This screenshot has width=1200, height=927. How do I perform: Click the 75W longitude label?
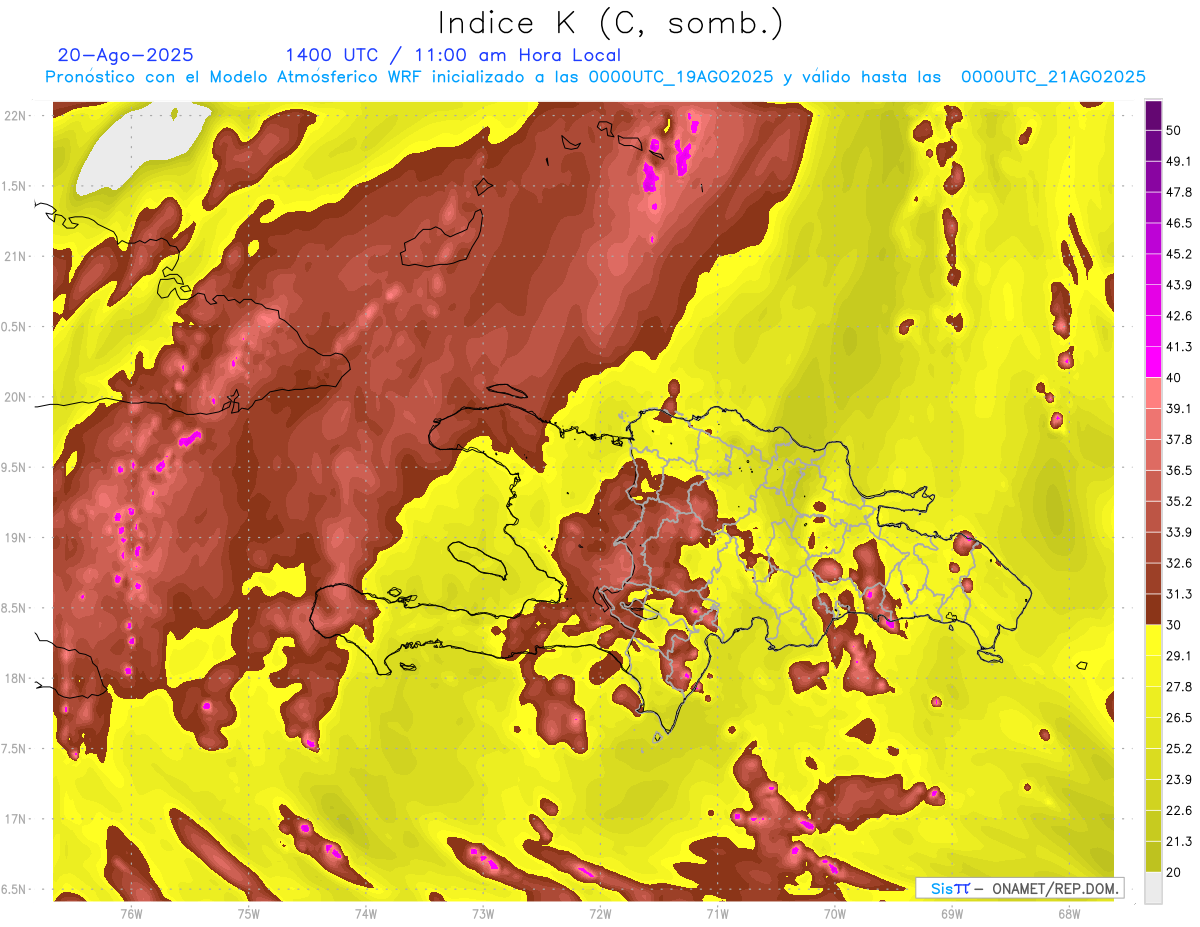coord(248,913)
